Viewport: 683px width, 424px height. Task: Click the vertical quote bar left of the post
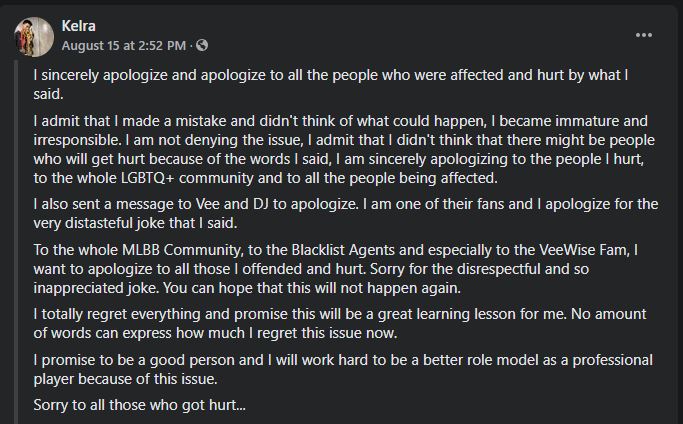coord(17,242)
